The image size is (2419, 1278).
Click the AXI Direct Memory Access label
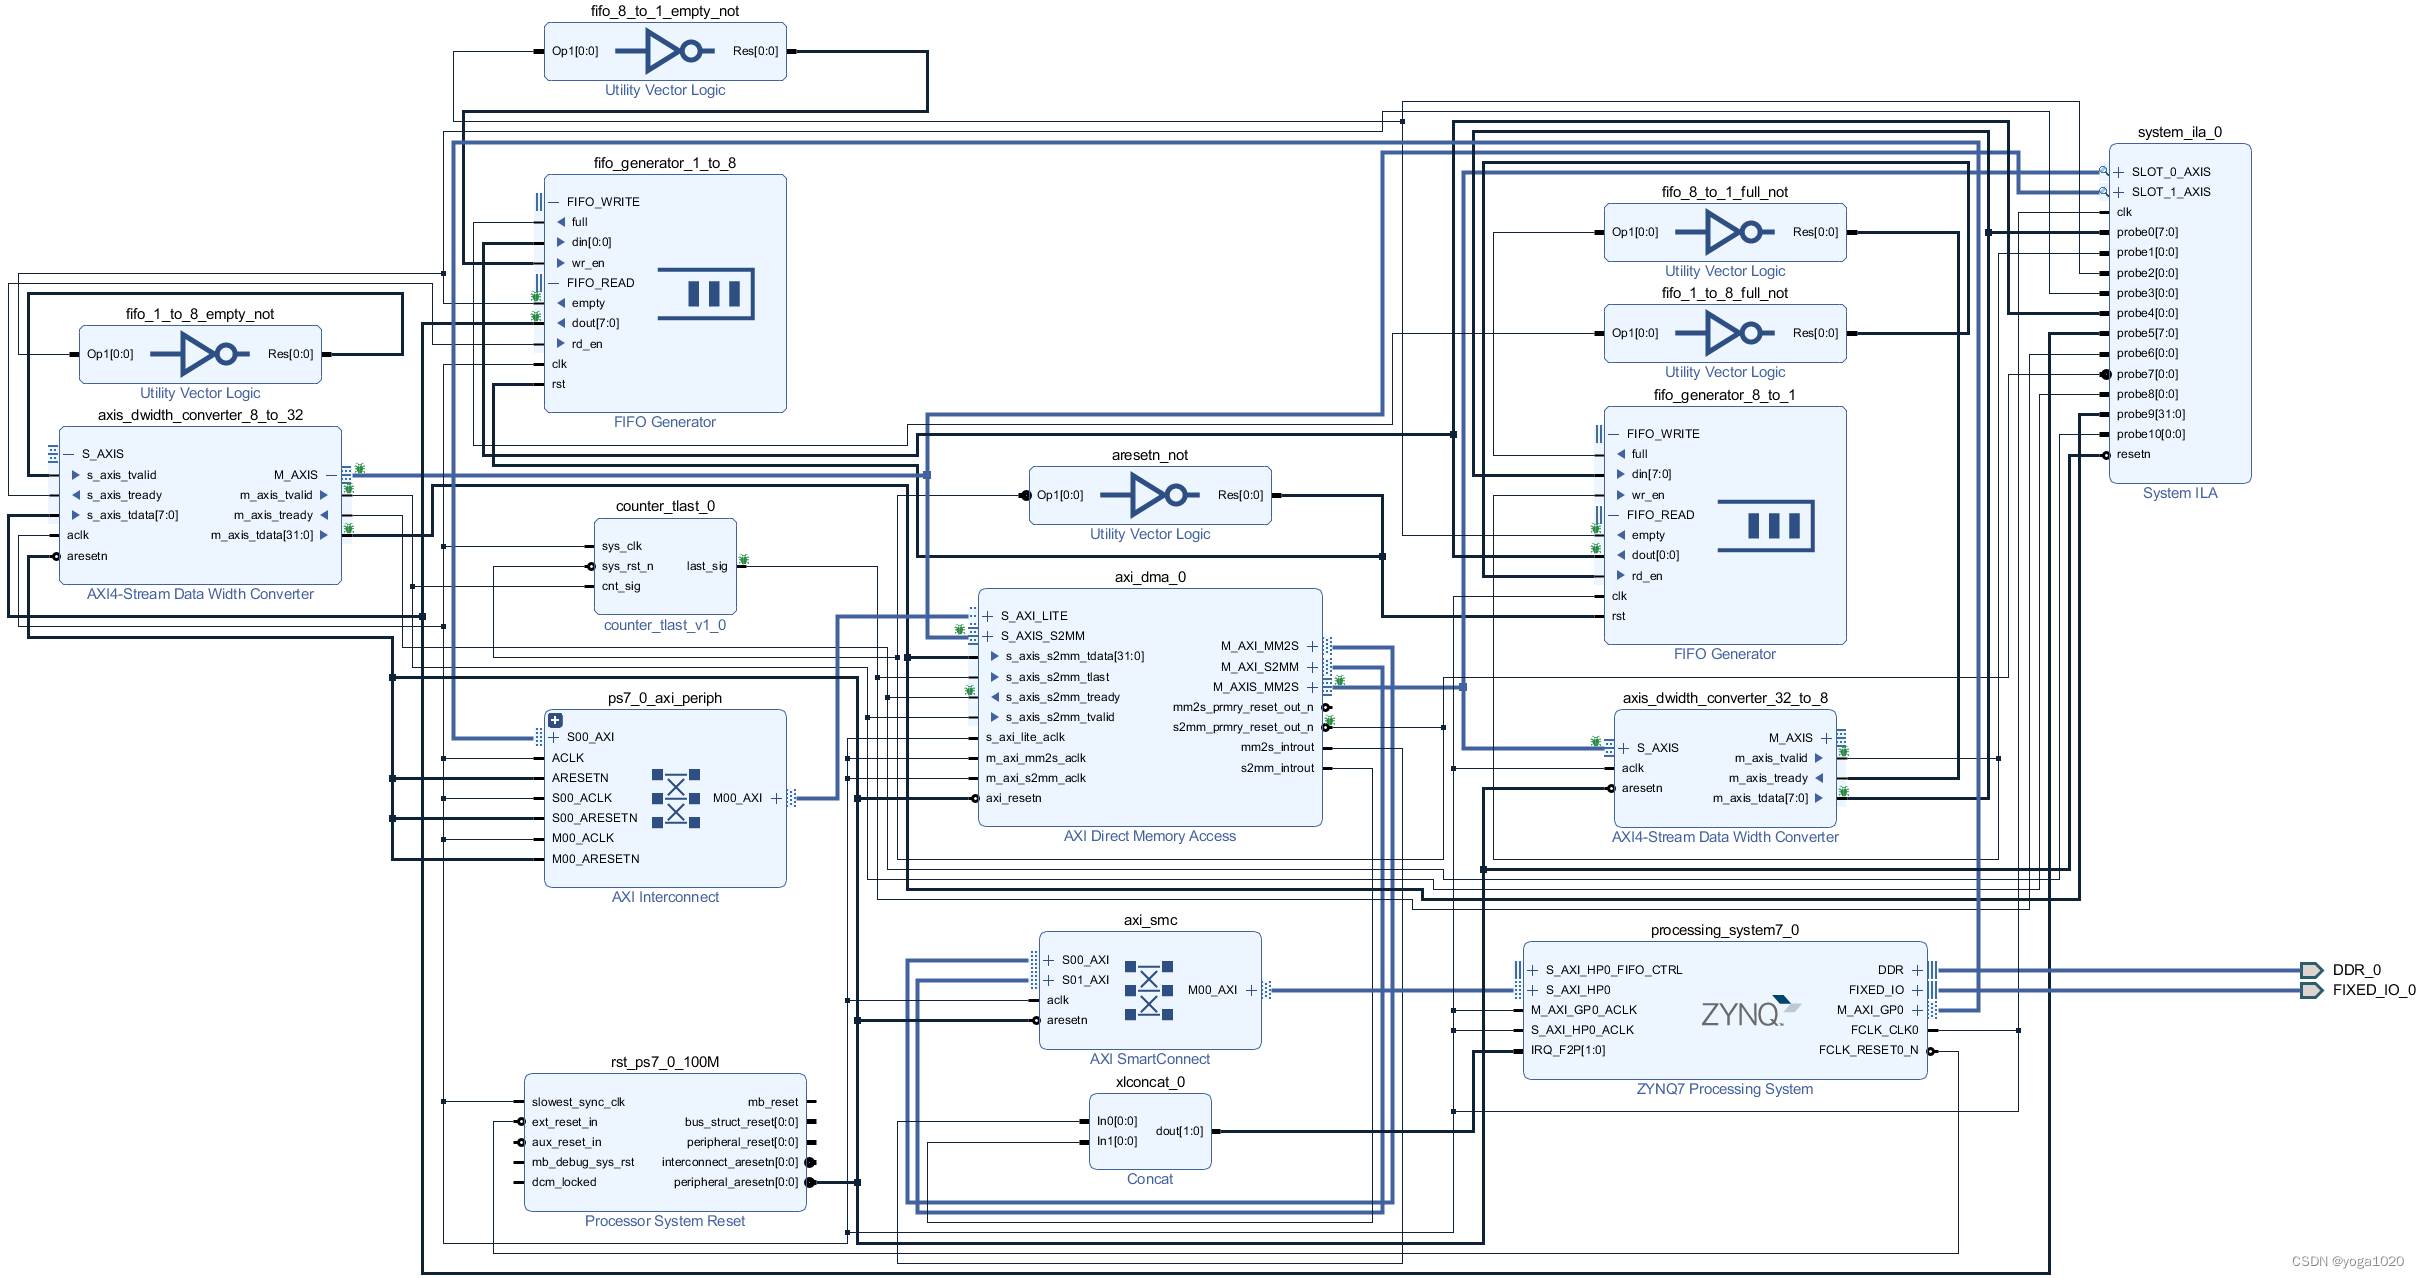pos(1149,836)
